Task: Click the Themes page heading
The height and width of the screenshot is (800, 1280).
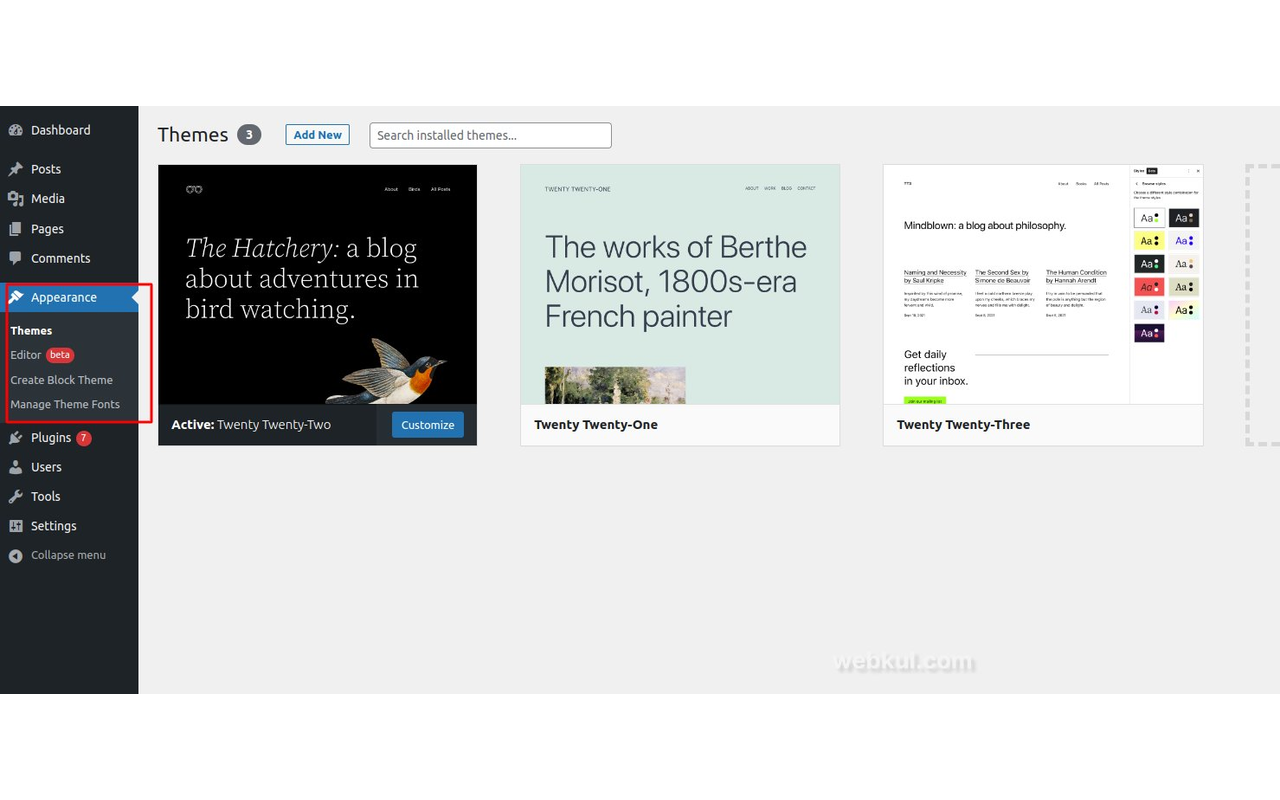Action: point(193,135)
